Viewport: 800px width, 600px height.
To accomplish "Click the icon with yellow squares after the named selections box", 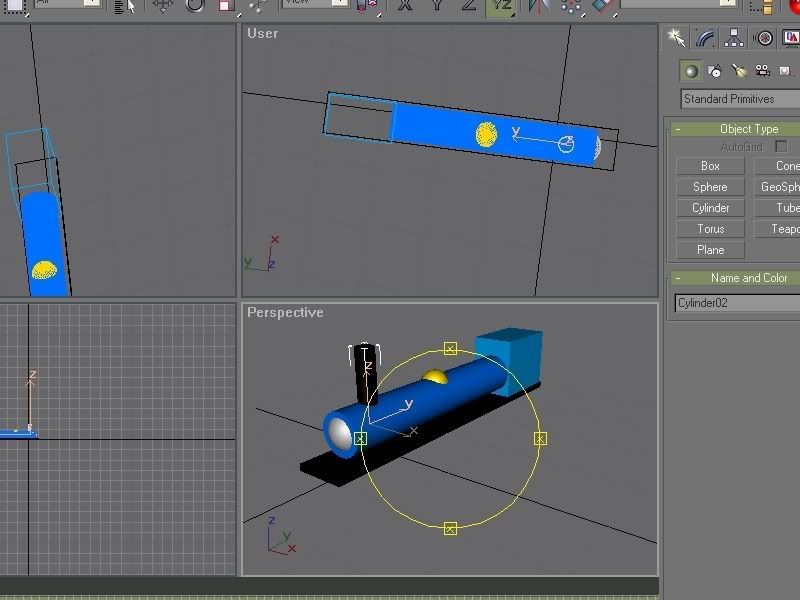I will click(763, 6).
